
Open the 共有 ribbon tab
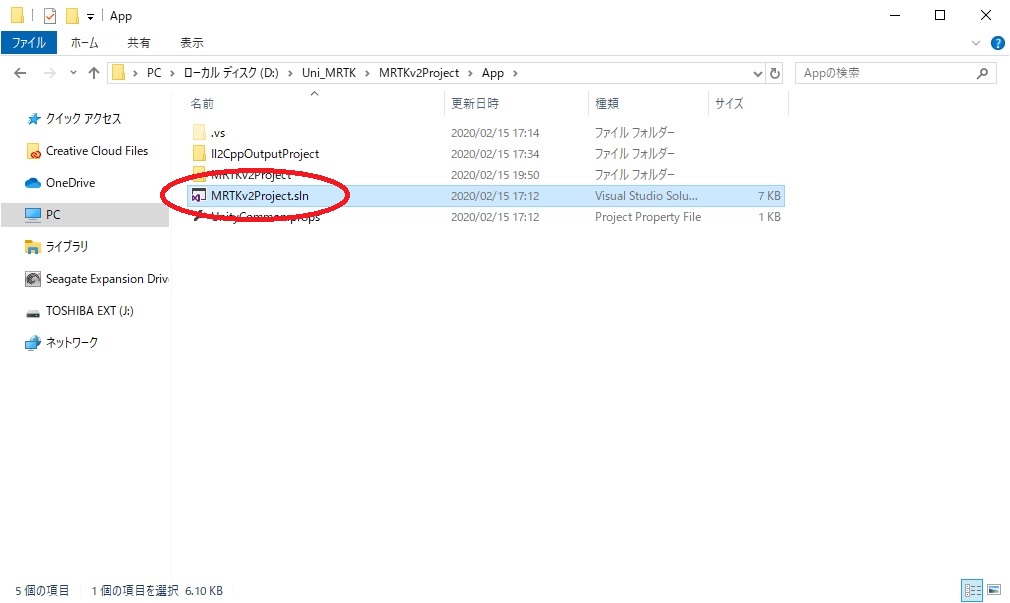pyautogui.click(x=138, y=43)
